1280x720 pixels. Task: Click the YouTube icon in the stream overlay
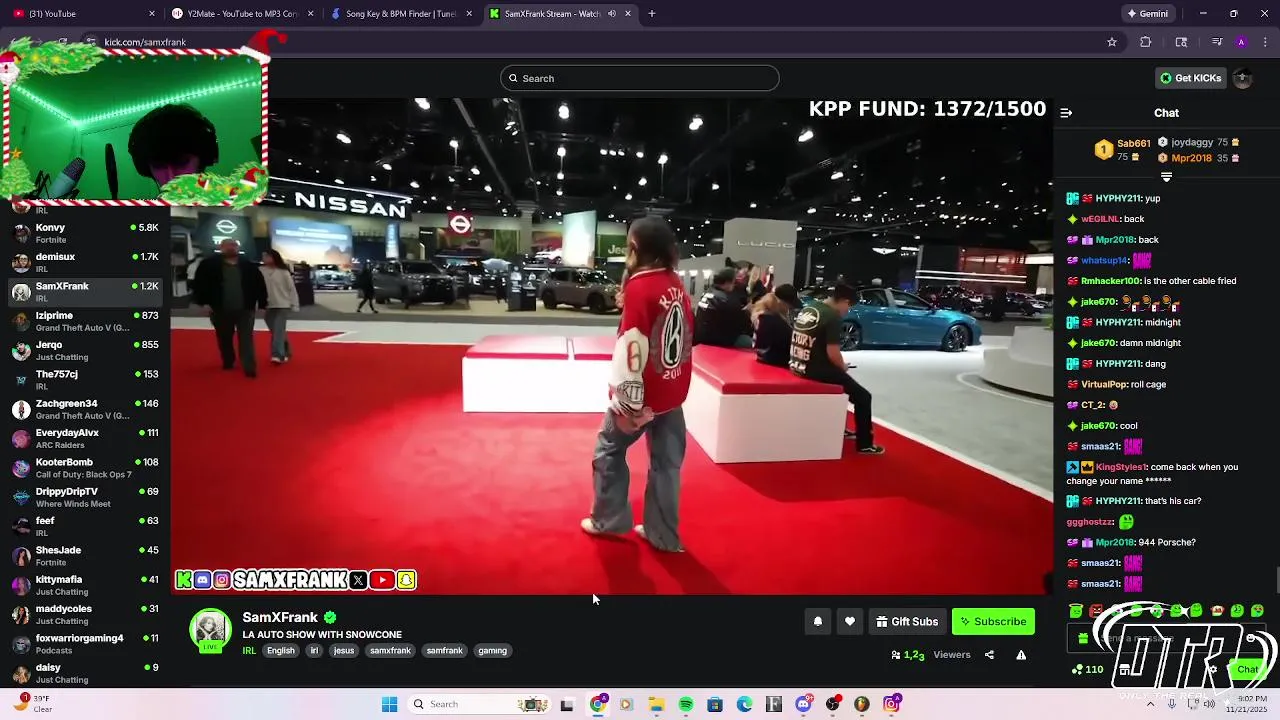pyautogui.click(x=382, y=580)
